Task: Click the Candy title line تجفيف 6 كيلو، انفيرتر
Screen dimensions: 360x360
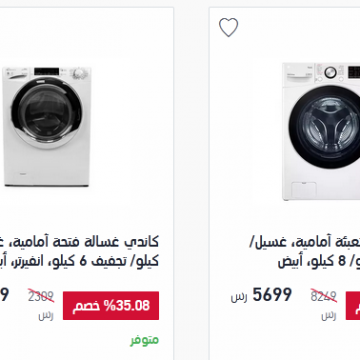Action: click(79, 261)
